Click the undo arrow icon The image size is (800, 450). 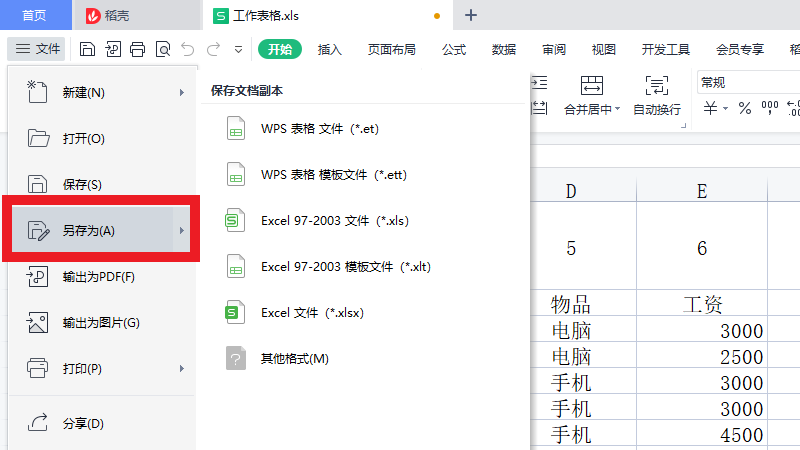tap(188, 49)
